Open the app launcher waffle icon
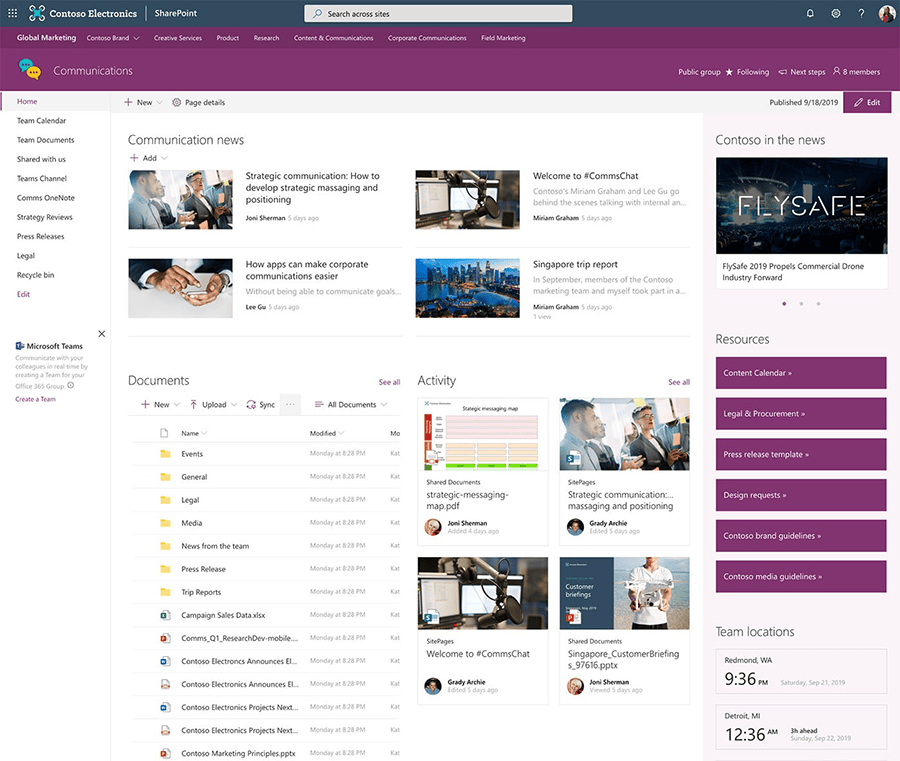Screen dimensions: 900x761 [13, 13]
